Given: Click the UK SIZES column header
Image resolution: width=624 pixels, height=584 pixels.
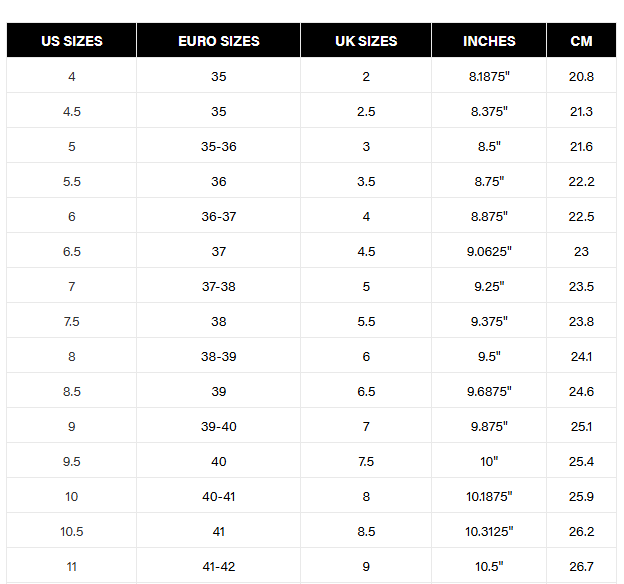Looking at the screenshot, I should 366,41.
